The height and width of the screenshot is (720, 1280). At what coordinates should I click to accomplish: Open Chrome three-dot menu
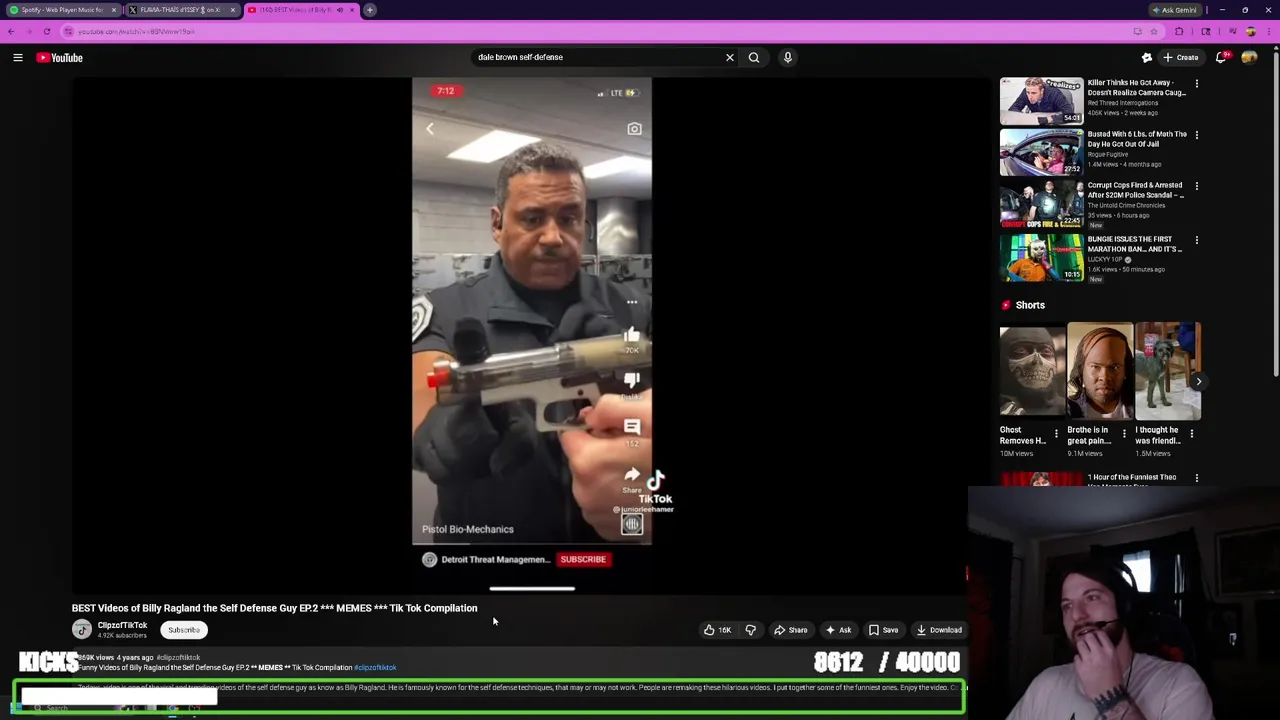click(1268, 32)
